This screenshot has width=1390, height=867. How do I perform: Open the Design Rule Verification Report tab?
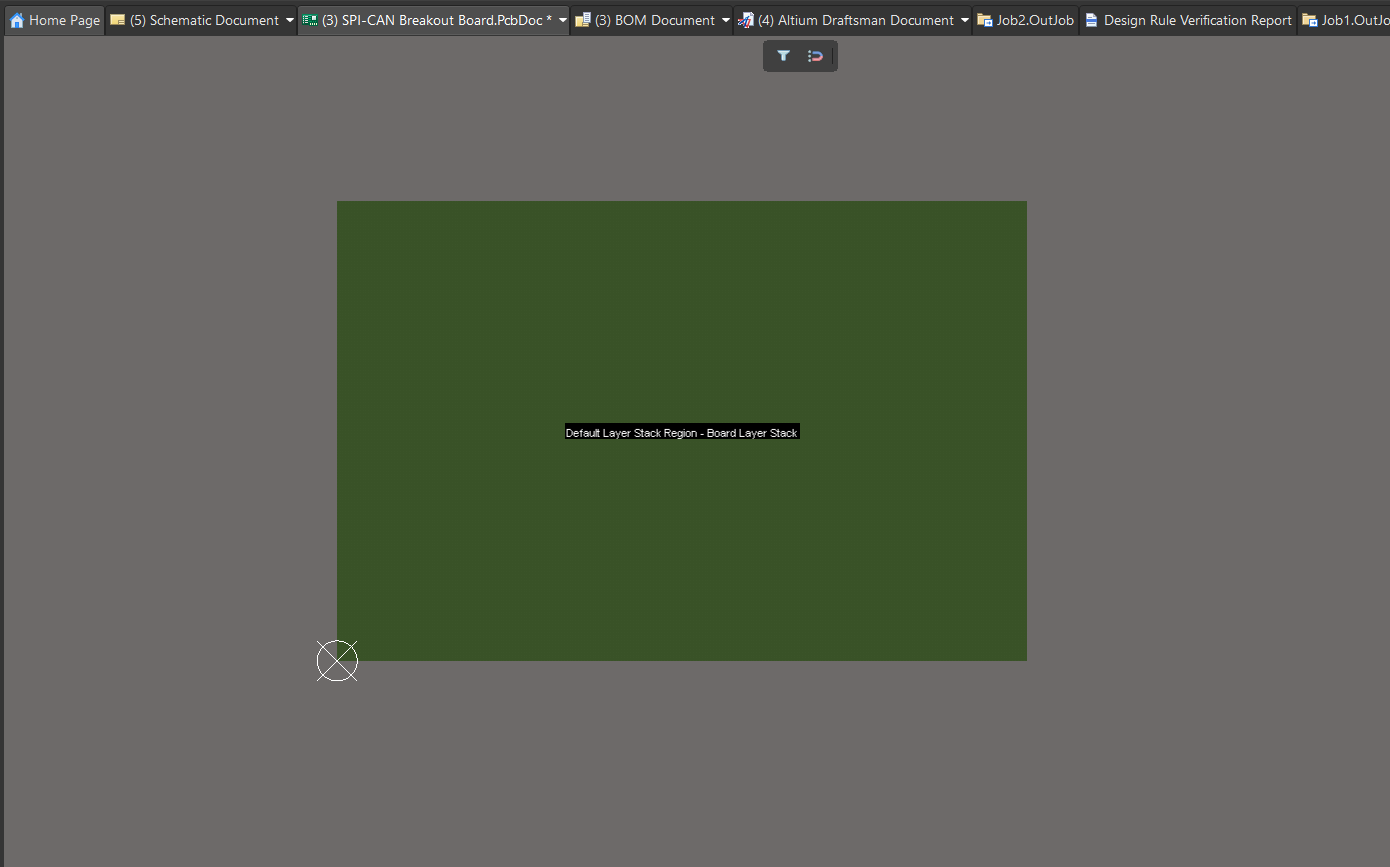point(1189,20)
